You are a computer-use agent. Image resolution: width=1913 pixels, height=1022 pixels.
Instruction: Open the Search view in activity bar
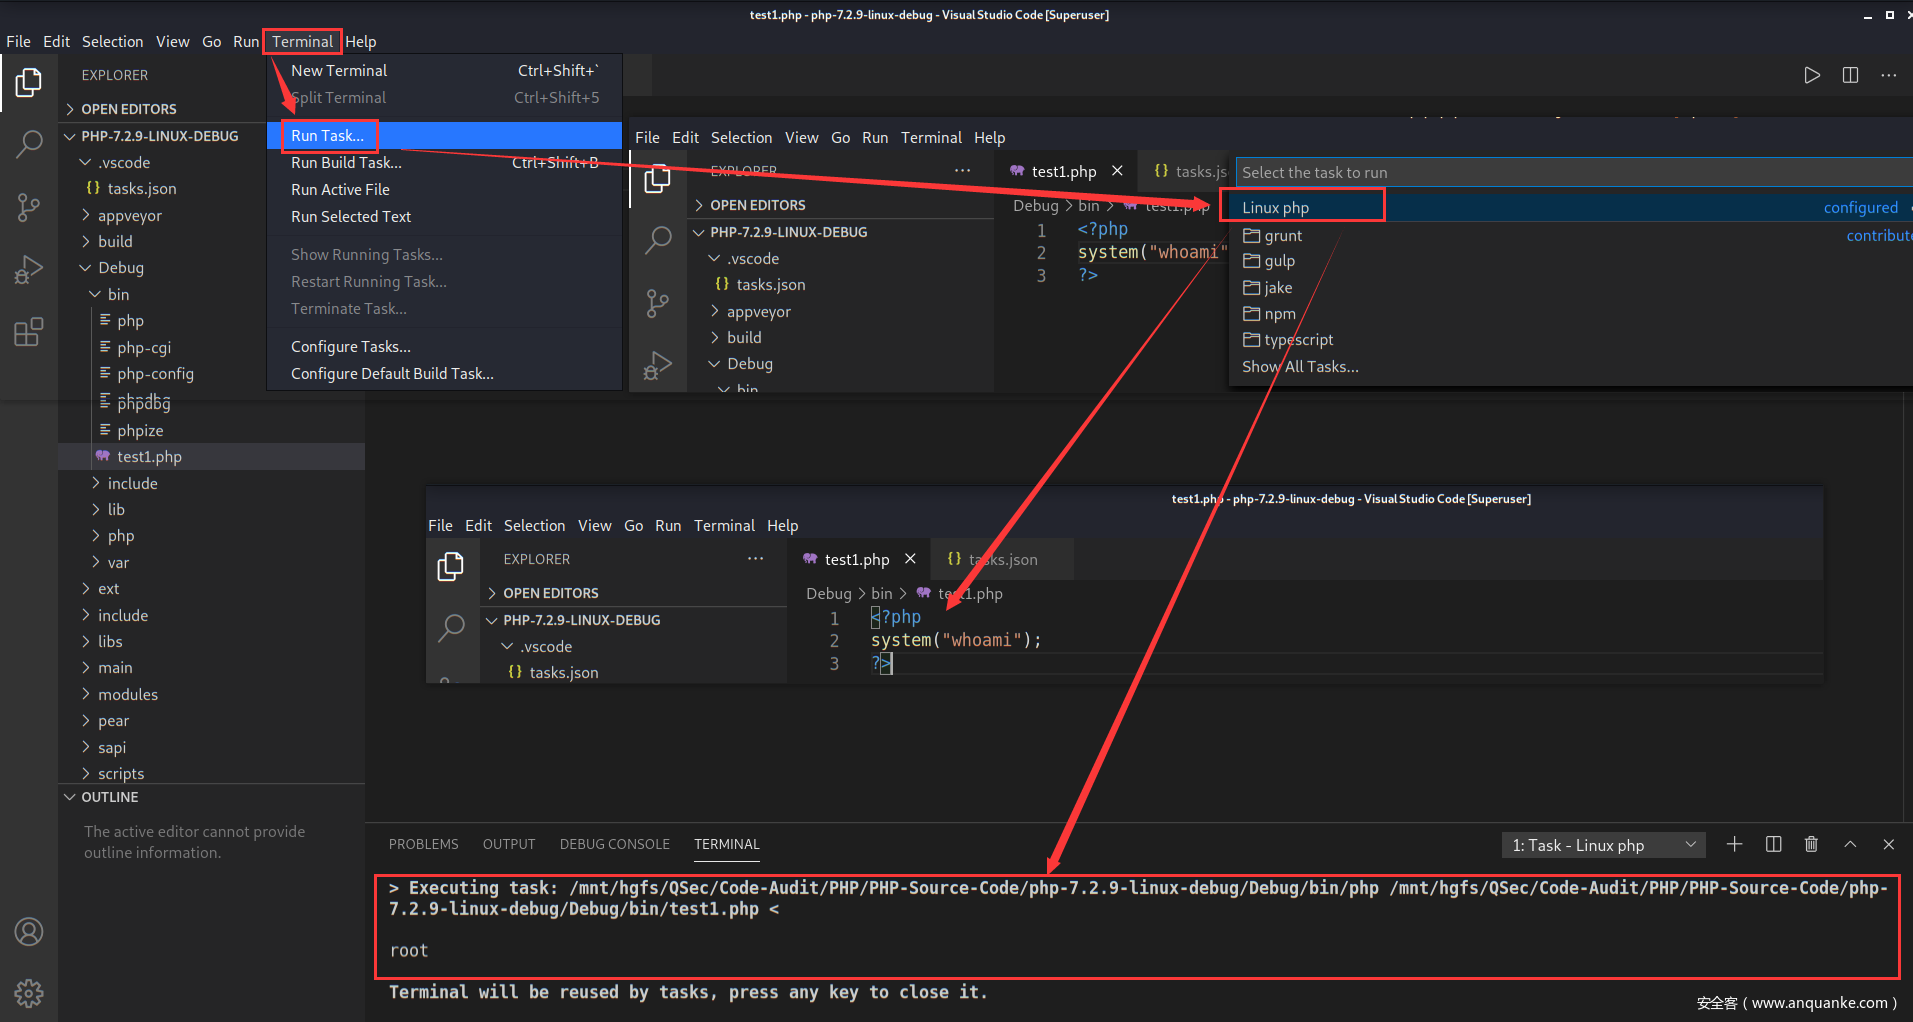click(x=29, y=144)
